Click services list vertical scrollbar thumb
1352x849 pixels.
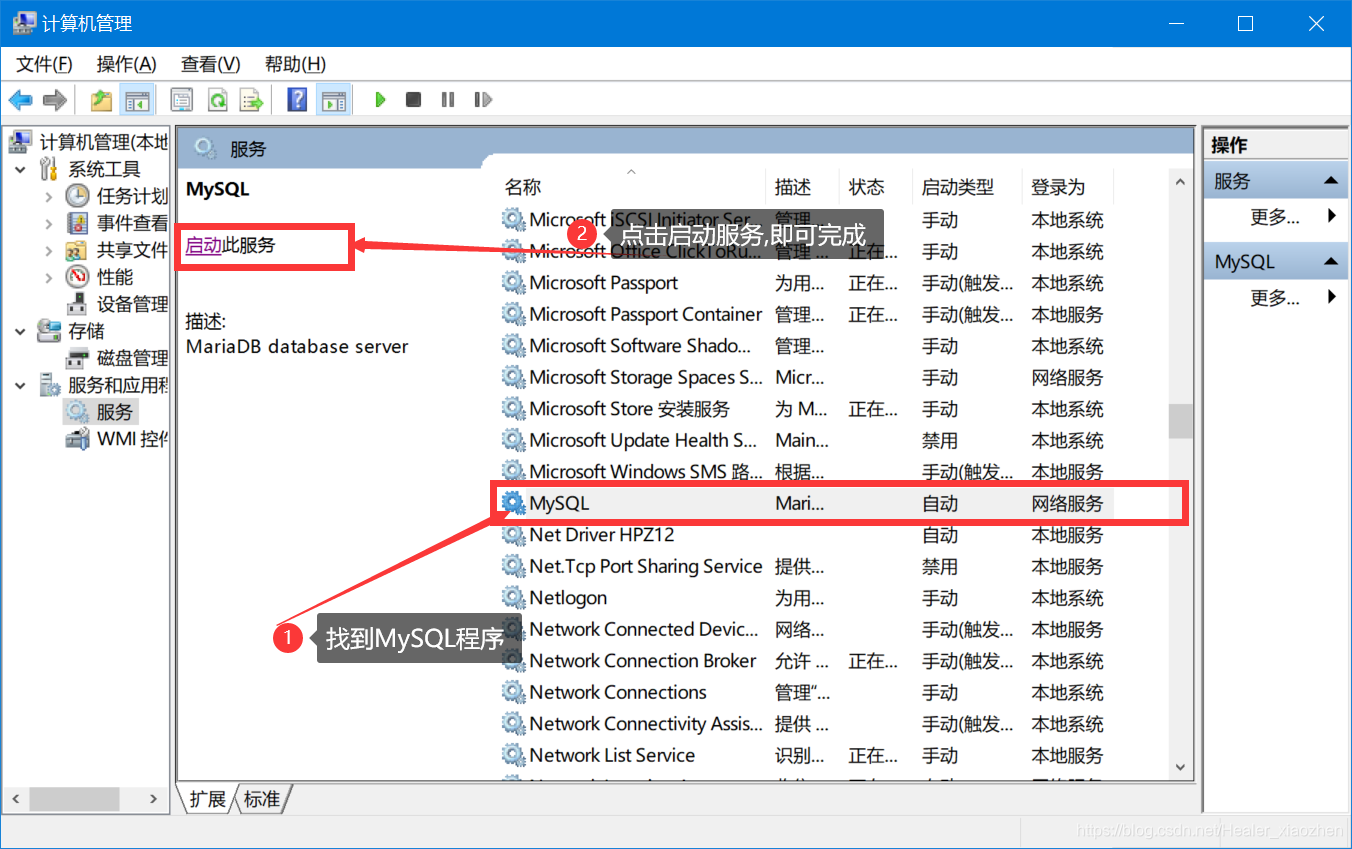point(1180,421)
